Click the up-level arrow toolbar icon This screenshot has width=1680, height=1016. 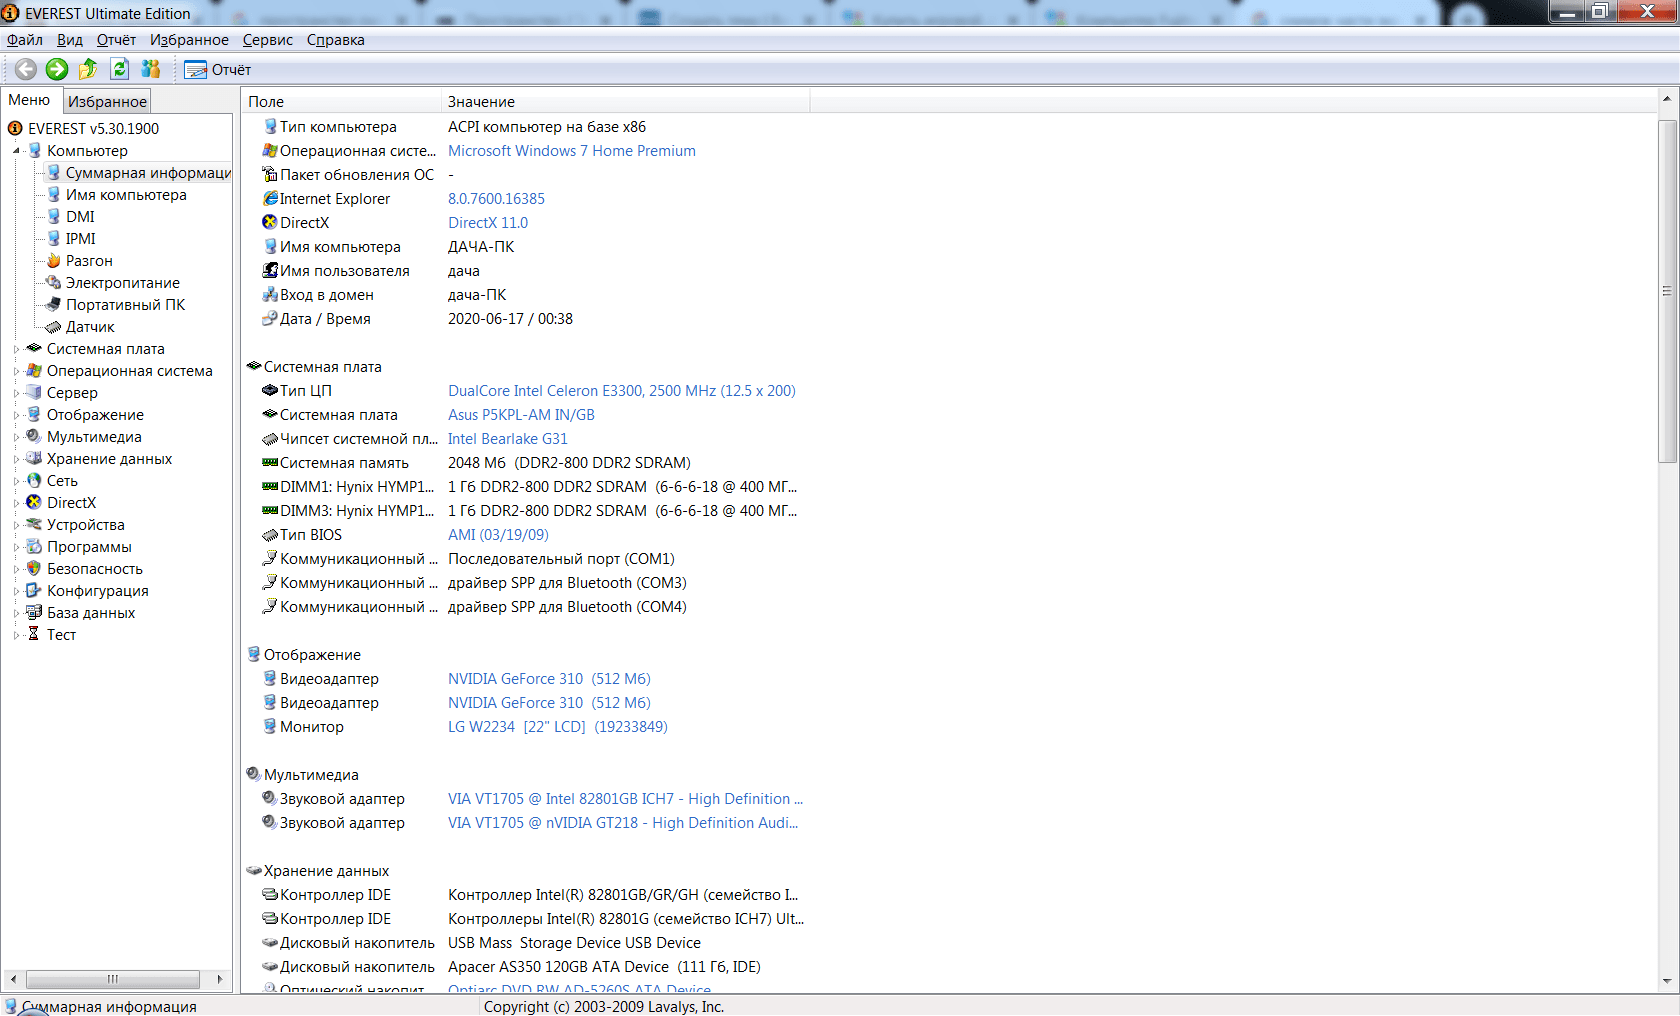[88, 69]
